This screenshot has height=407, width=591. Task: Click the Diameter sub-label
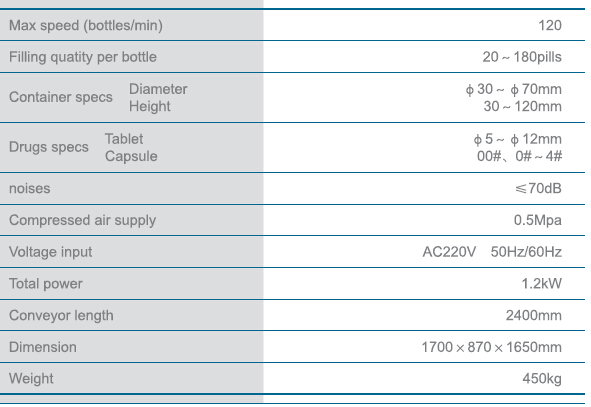point(158,89)
